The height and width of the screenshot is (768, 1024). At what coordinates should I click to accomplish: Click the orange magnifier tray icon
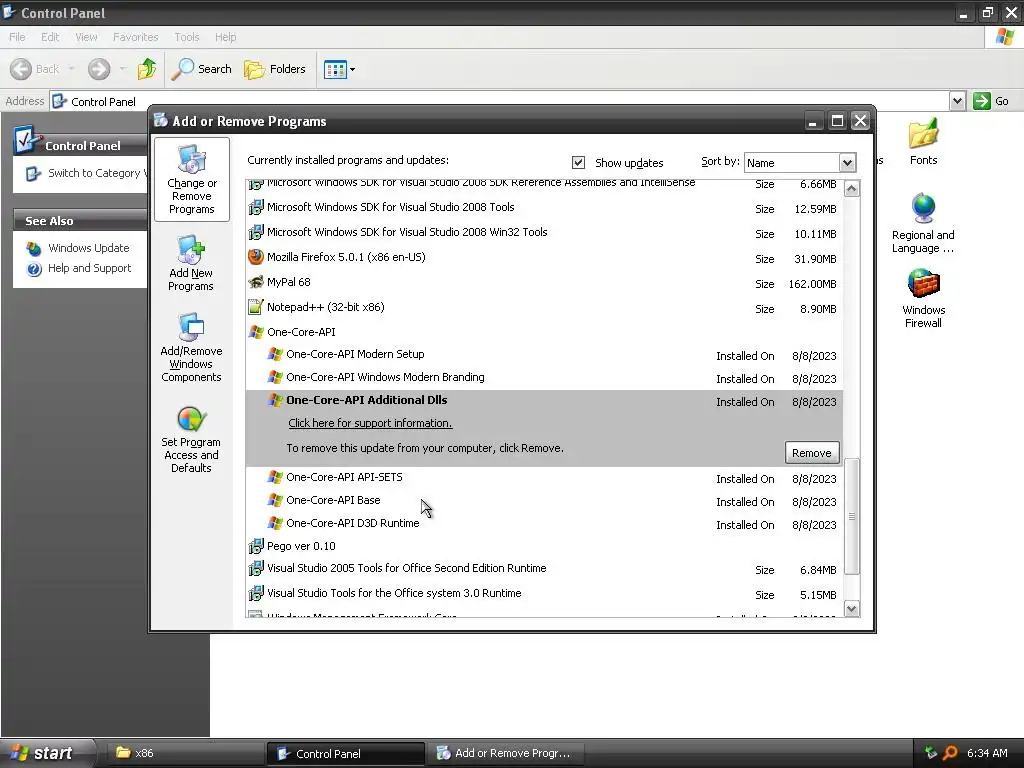pos(950,753)
